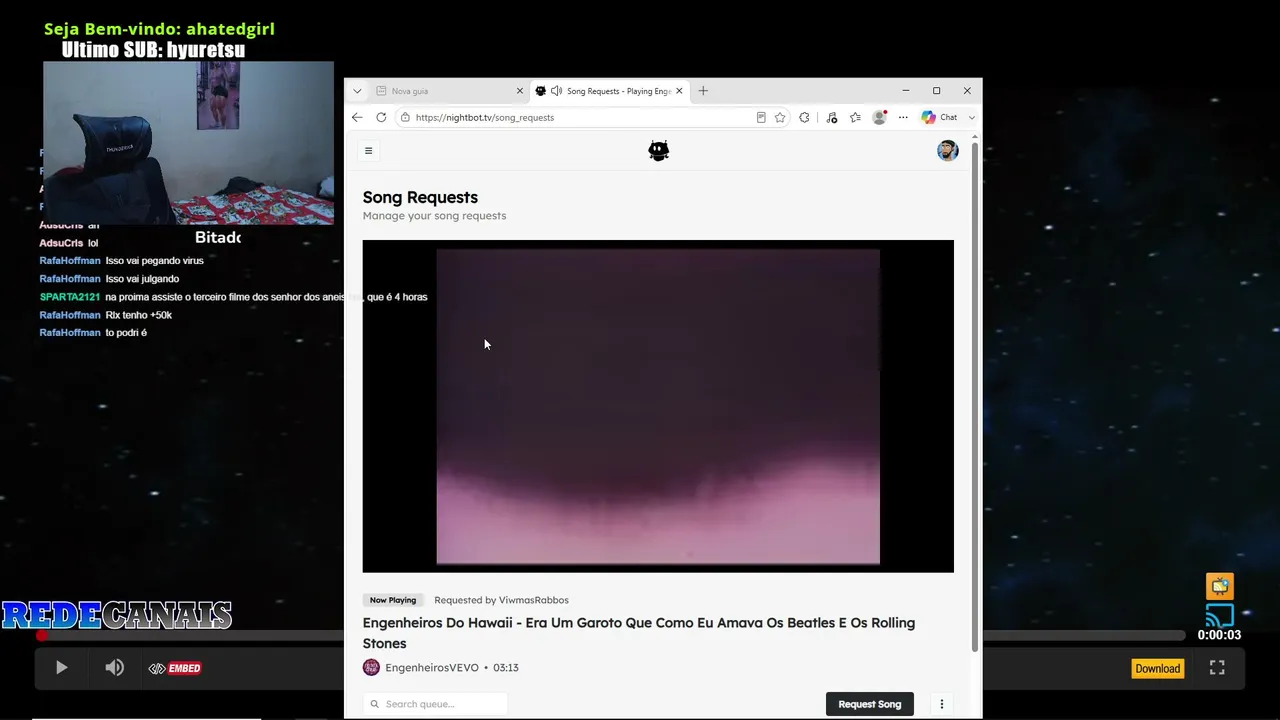Viewport: 1280px width, 720px height.
Task: Click 'Seja Bem-vindo: ahatedgirl' overlay text
Action: tap(159, 29)
